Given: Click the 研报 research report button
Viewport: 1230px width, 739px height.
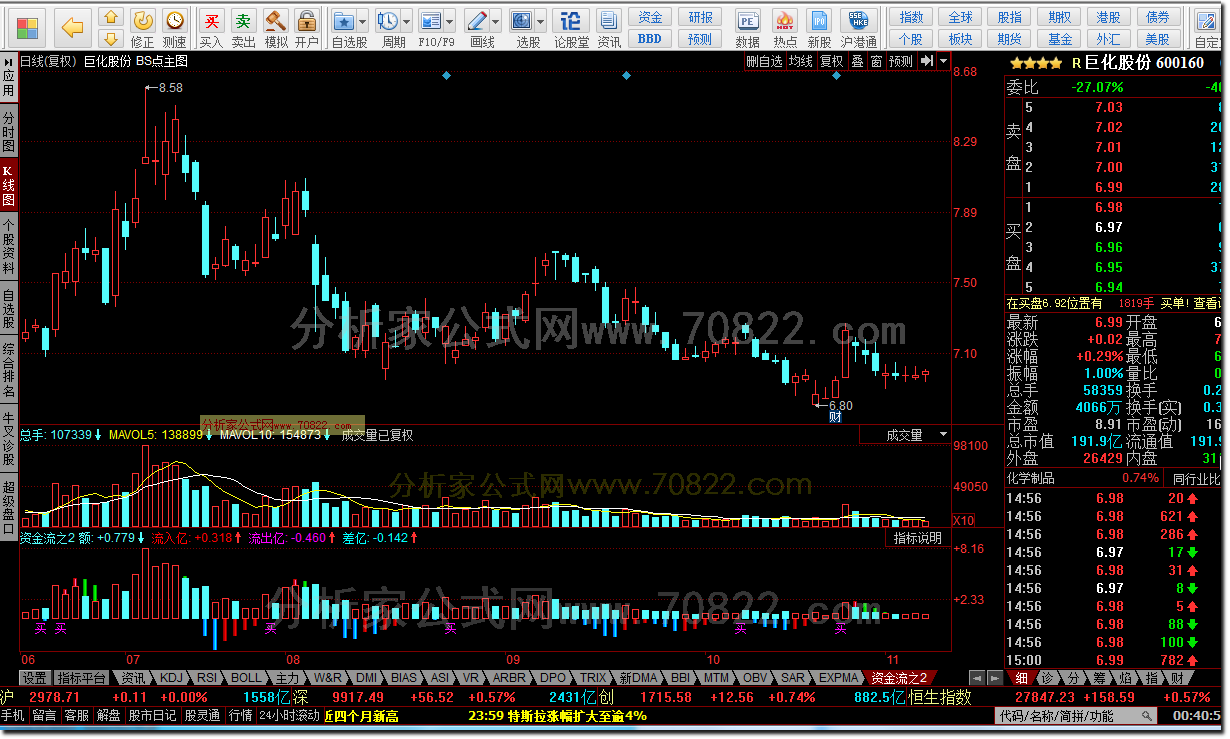Looking at the screenshot, I should click(701, 17).
